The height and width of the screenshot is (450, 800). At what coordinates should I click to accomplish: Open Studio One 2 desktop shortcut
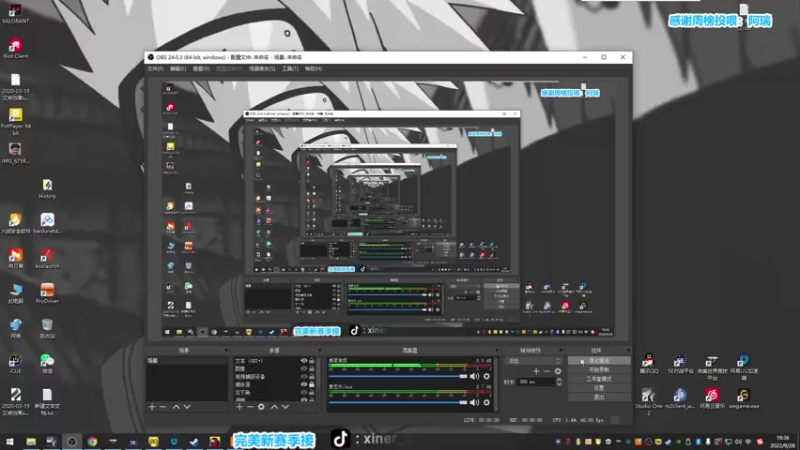click(648, 402)
